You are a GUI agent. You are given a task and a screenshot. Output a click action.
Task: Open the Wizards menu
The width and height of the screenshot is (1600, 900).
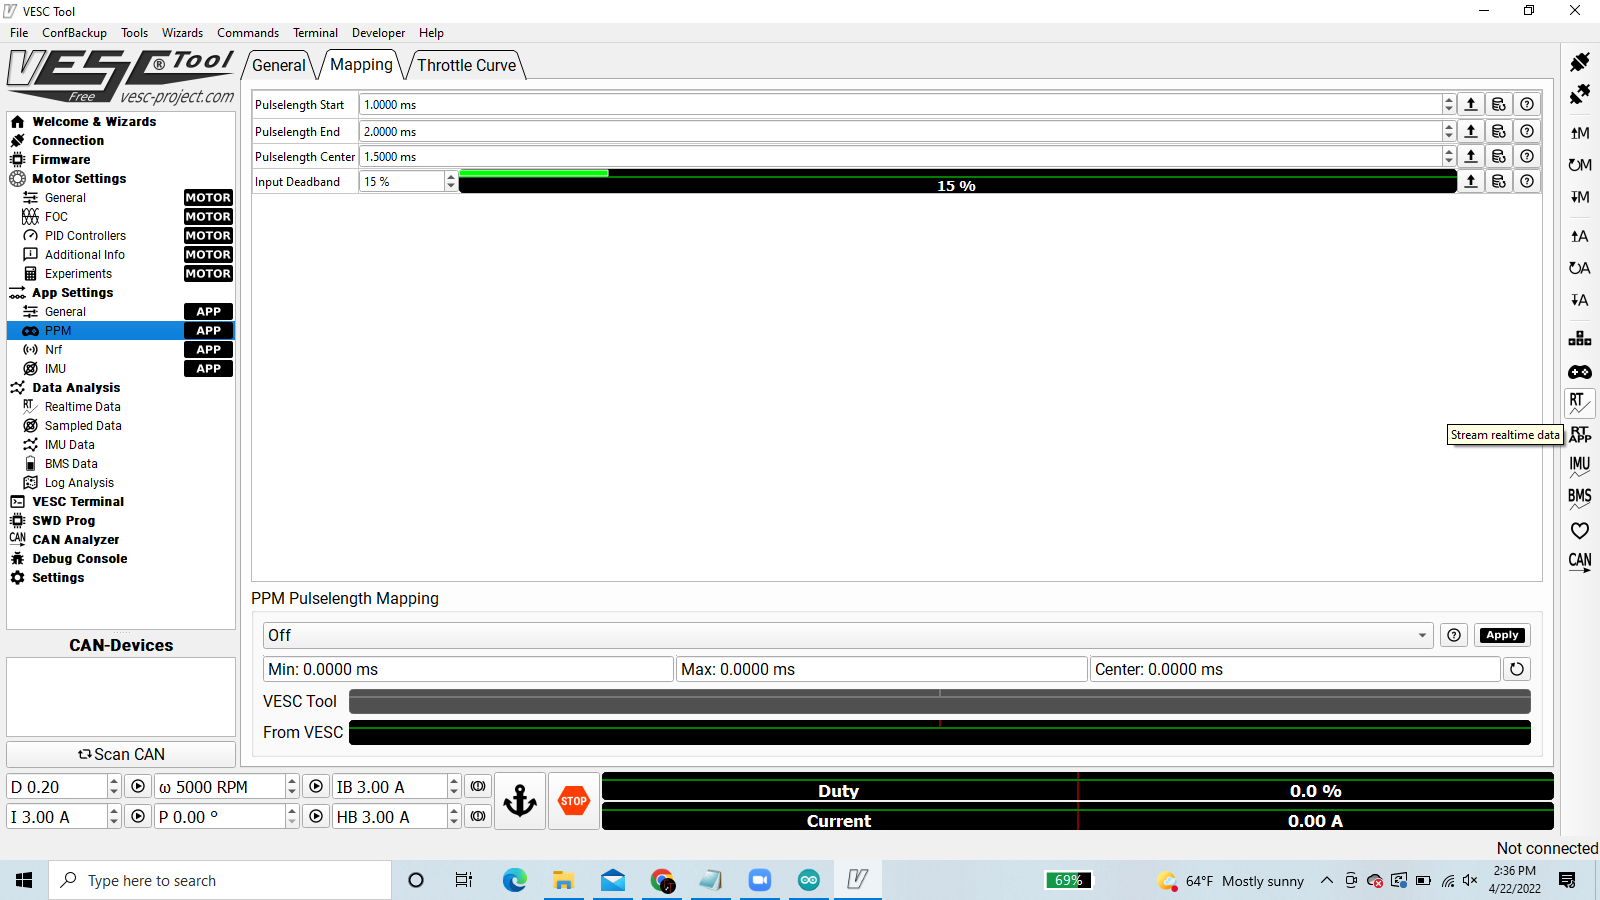(182, 33)
